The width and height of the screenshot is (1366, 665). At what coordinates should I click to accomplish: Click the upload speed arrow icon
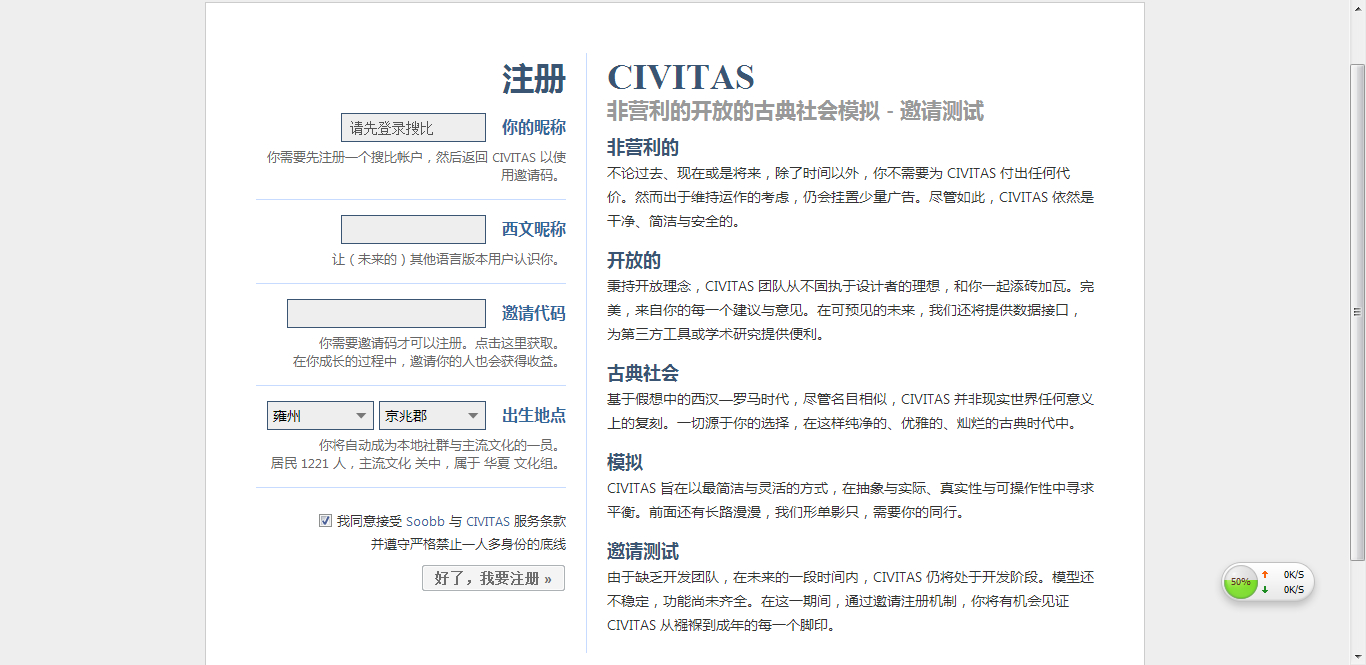pos(1265,575)
